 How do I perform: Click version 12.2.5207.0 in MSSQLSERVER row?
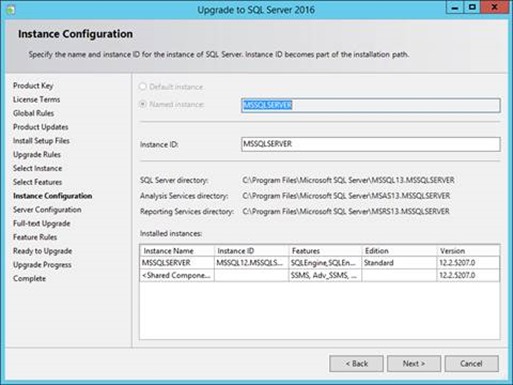pos(468,263)
